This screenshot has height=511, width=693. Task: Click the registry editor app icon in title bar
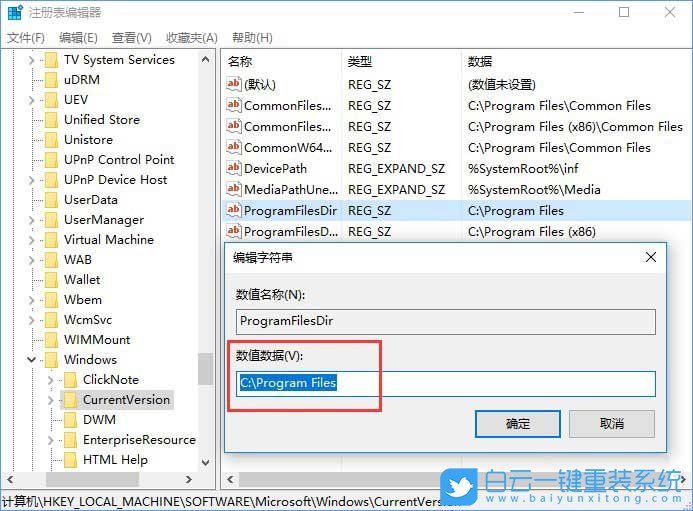point(15,12)
